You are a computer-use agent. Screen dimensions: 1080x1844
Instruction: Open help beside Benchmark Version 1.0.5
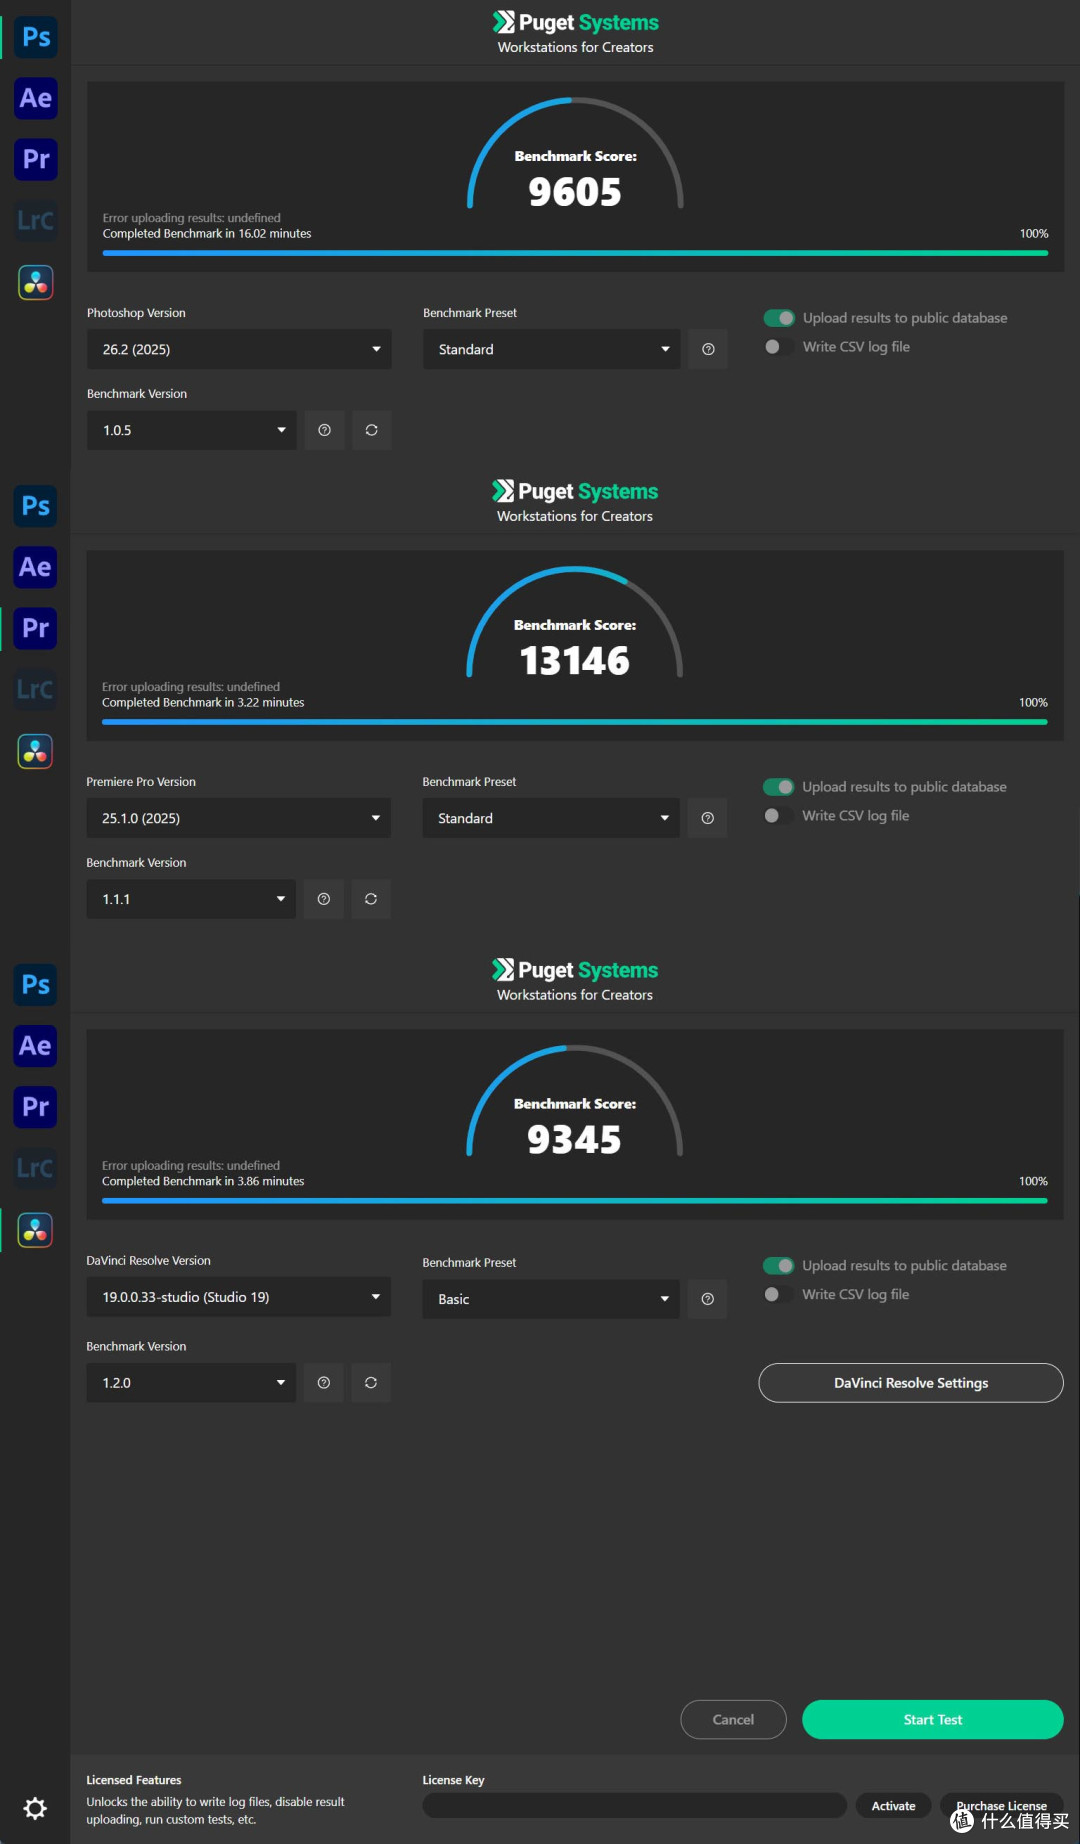324,430
